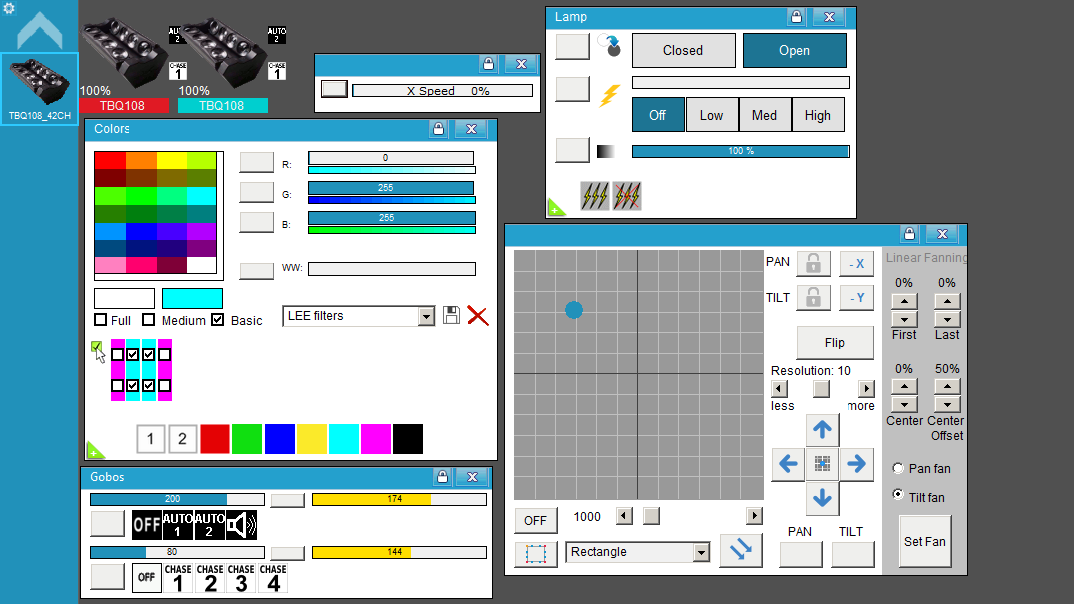Screen dimensions: 1074x604
Task: Lock the PAN axis padlock
Action: click(x=814, y=263)
